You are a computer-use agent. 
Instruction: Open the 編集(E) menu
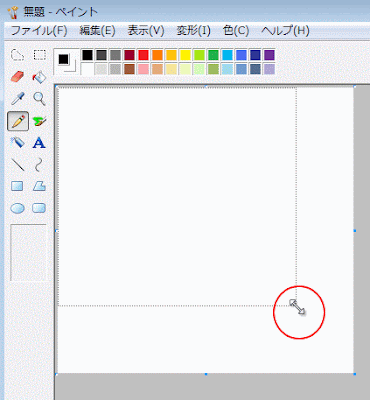[97, 31]
